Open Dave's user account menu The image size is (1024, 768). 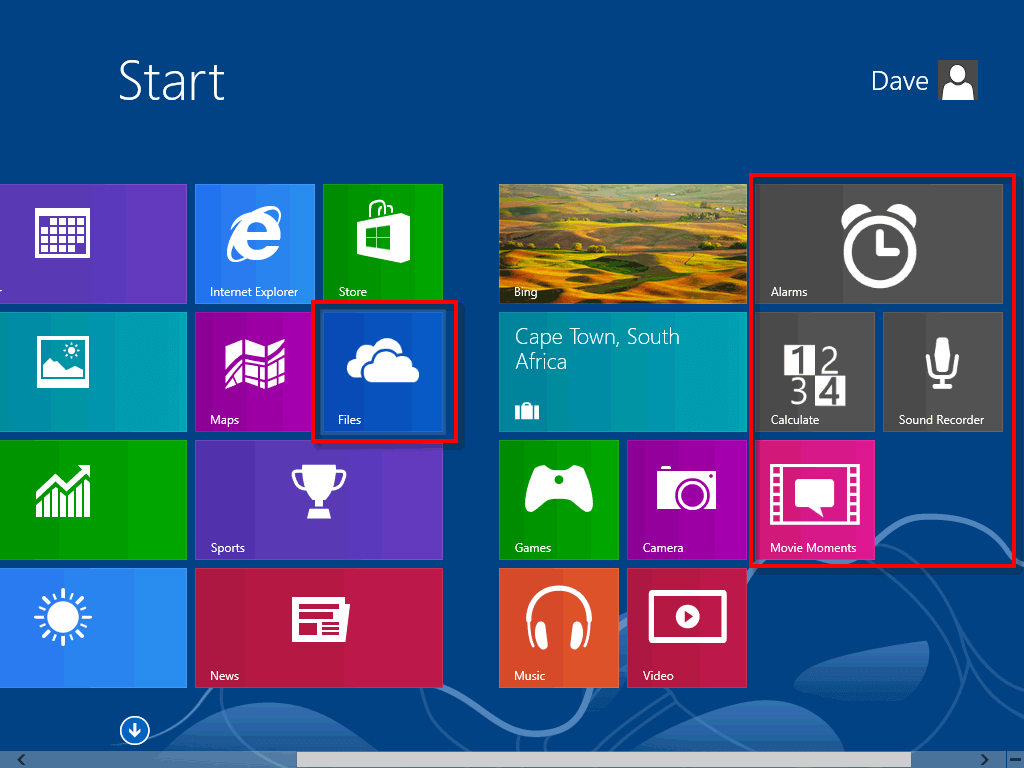click(x=924, y=80)
